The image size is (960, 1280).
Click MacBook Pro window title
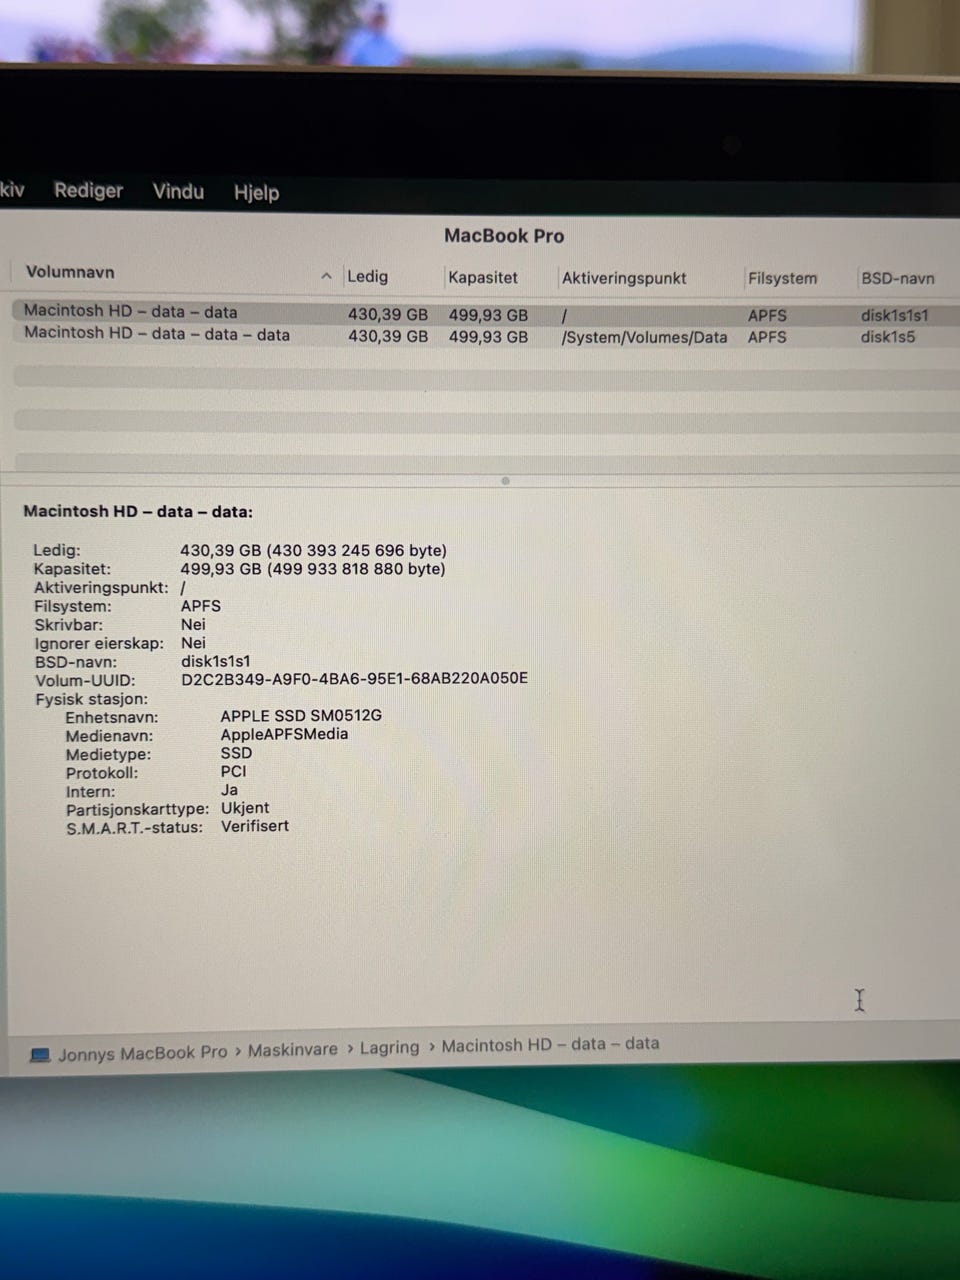point(504,236)
